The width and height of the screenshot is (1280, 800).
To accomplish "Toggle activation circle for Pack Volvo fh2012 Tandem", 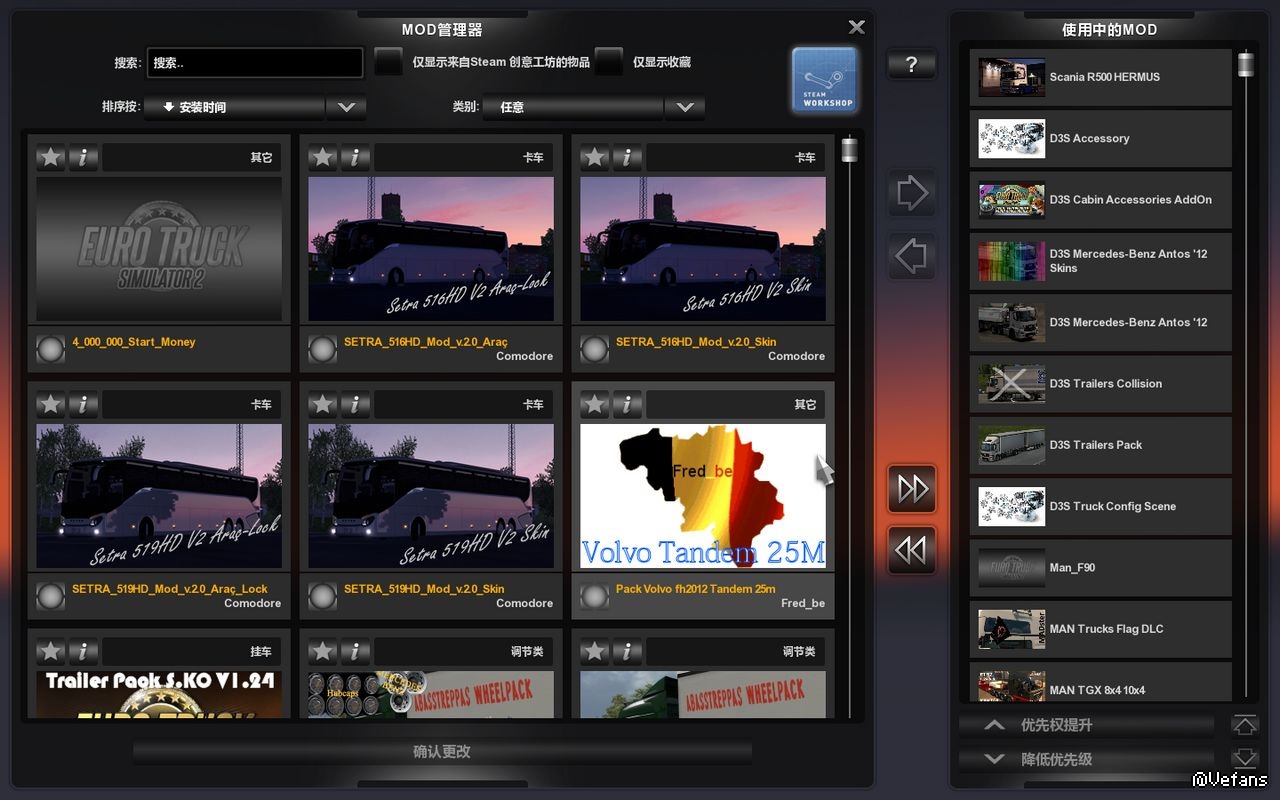I will point(595,596).
